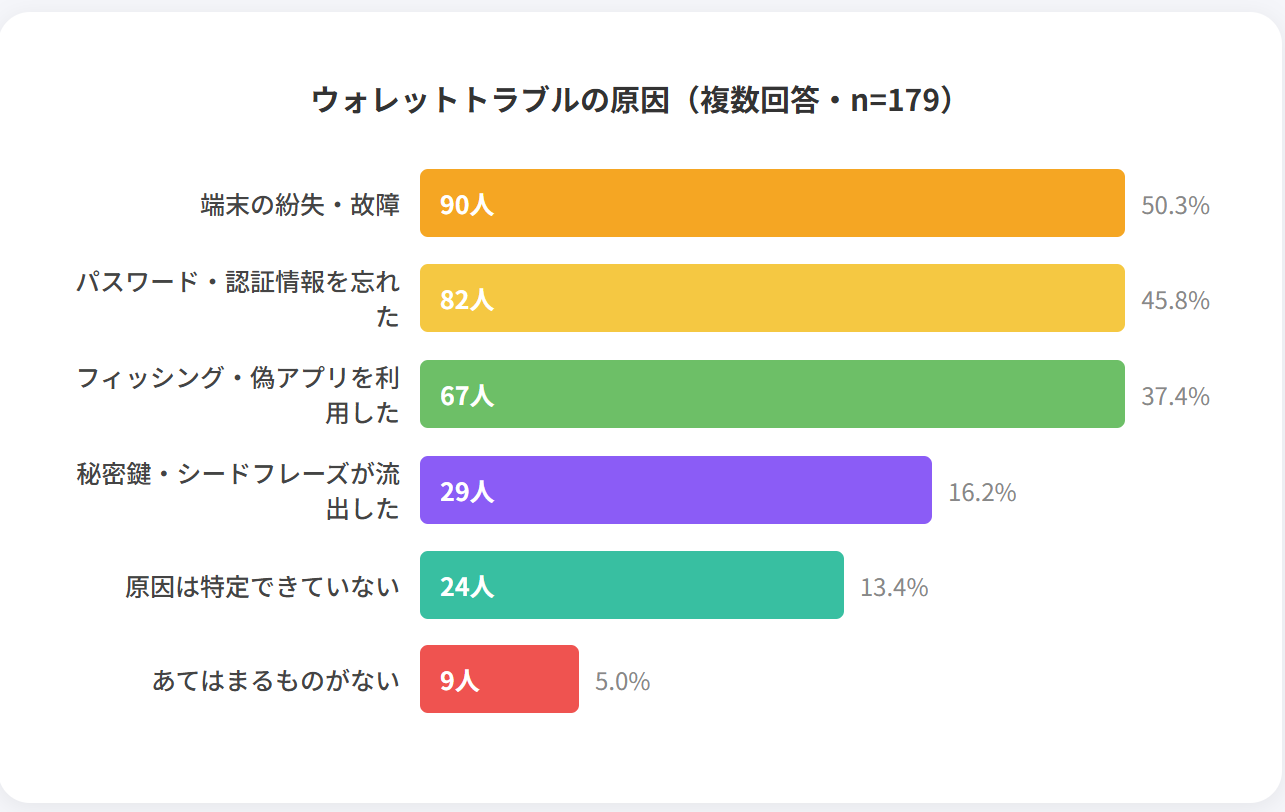This screenshot has height=812, width=1285.
Task: Select the あてはまるものがない label
Action: 276,681
